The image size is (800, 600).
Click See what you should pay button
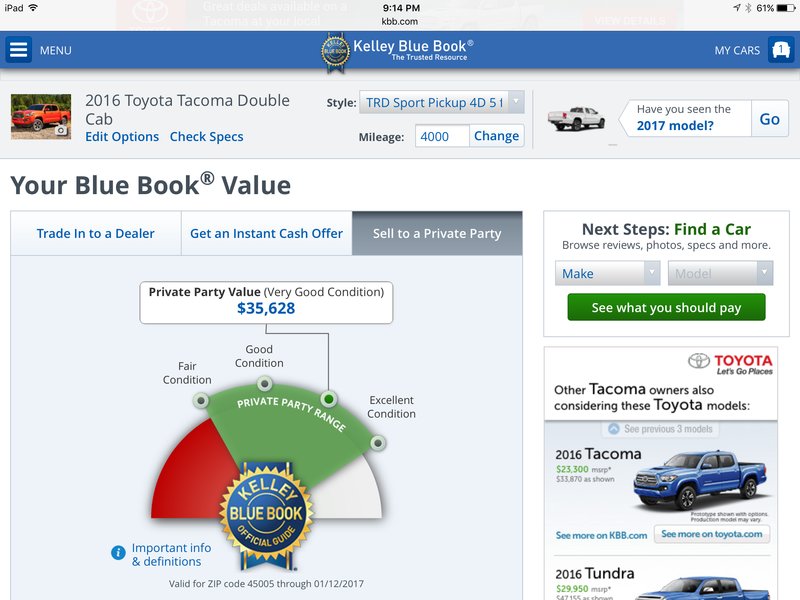coord(666,307)
